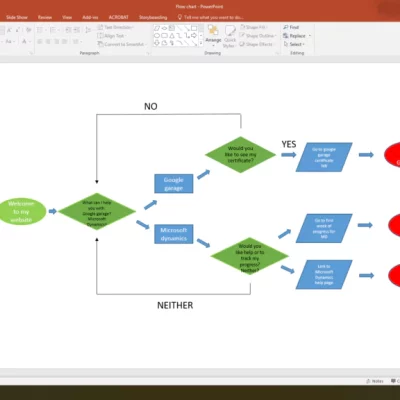Open the font color dropdown
This screenshot has width=400, height=400.
pyautogui.click(x=26, y=42)
